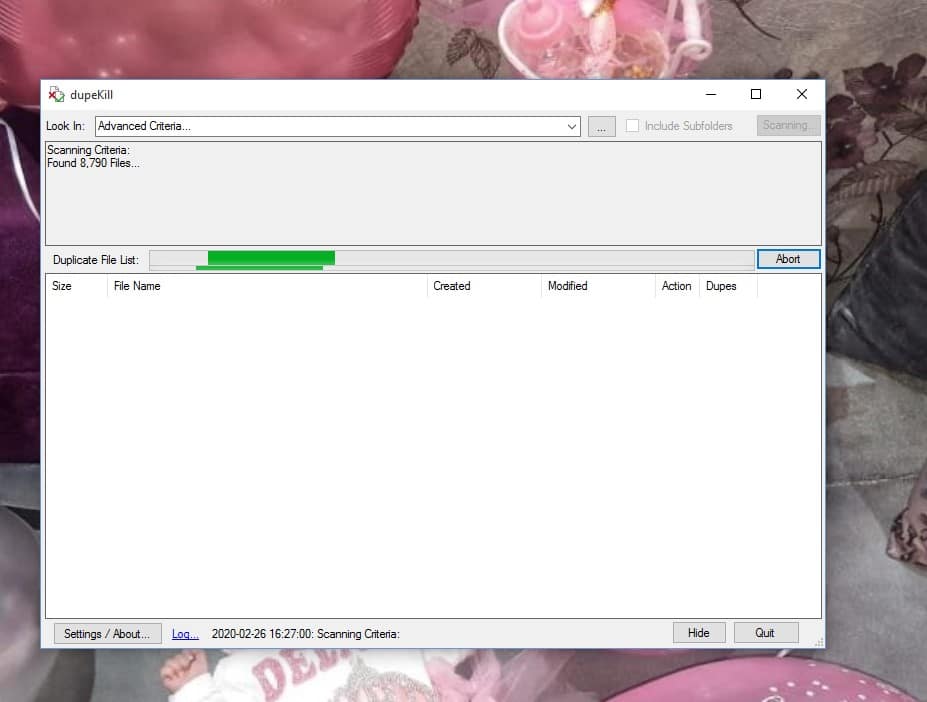927x702 pixels.
Task: Click the dupeKill app icon in title bar
Action: (56, 95)
